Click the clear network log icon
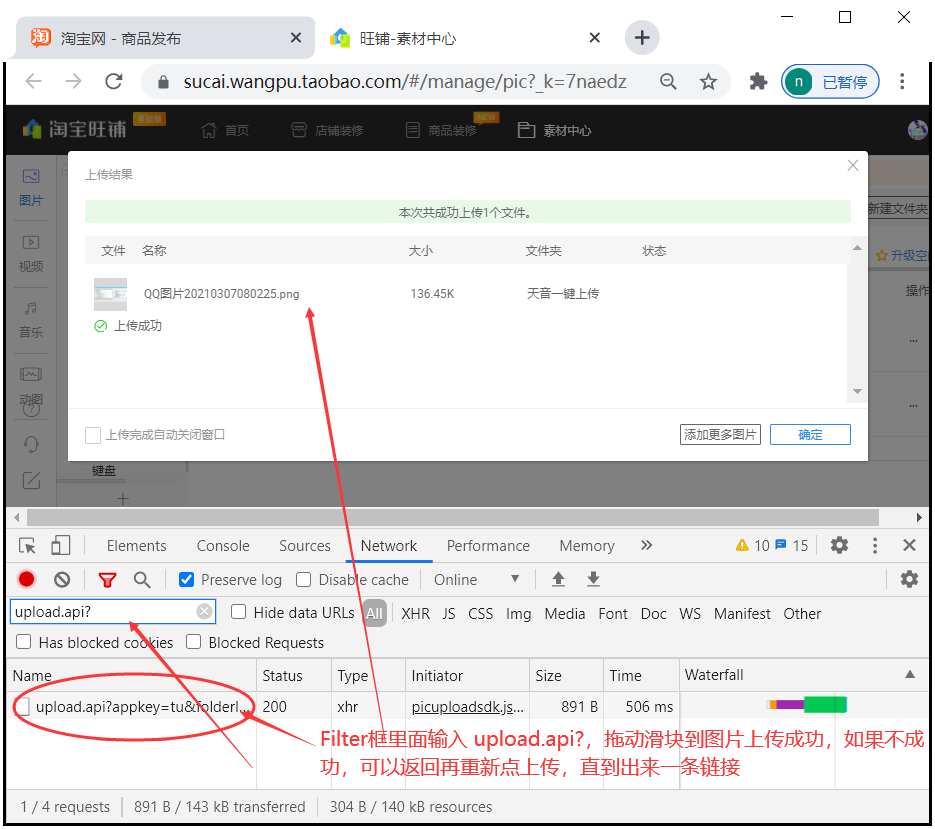935x829 pixels. (x=62, y=580)
